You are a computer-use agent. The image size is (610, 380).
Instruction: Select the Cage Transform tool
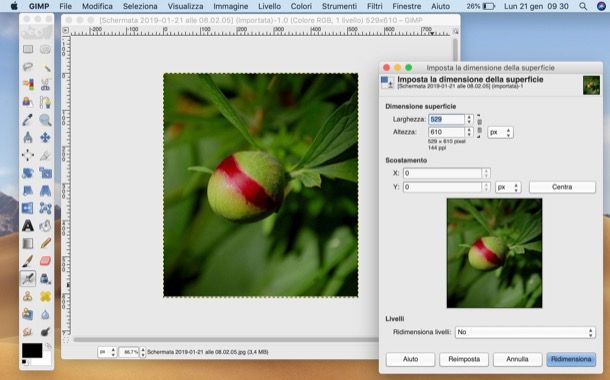(45, 208)
